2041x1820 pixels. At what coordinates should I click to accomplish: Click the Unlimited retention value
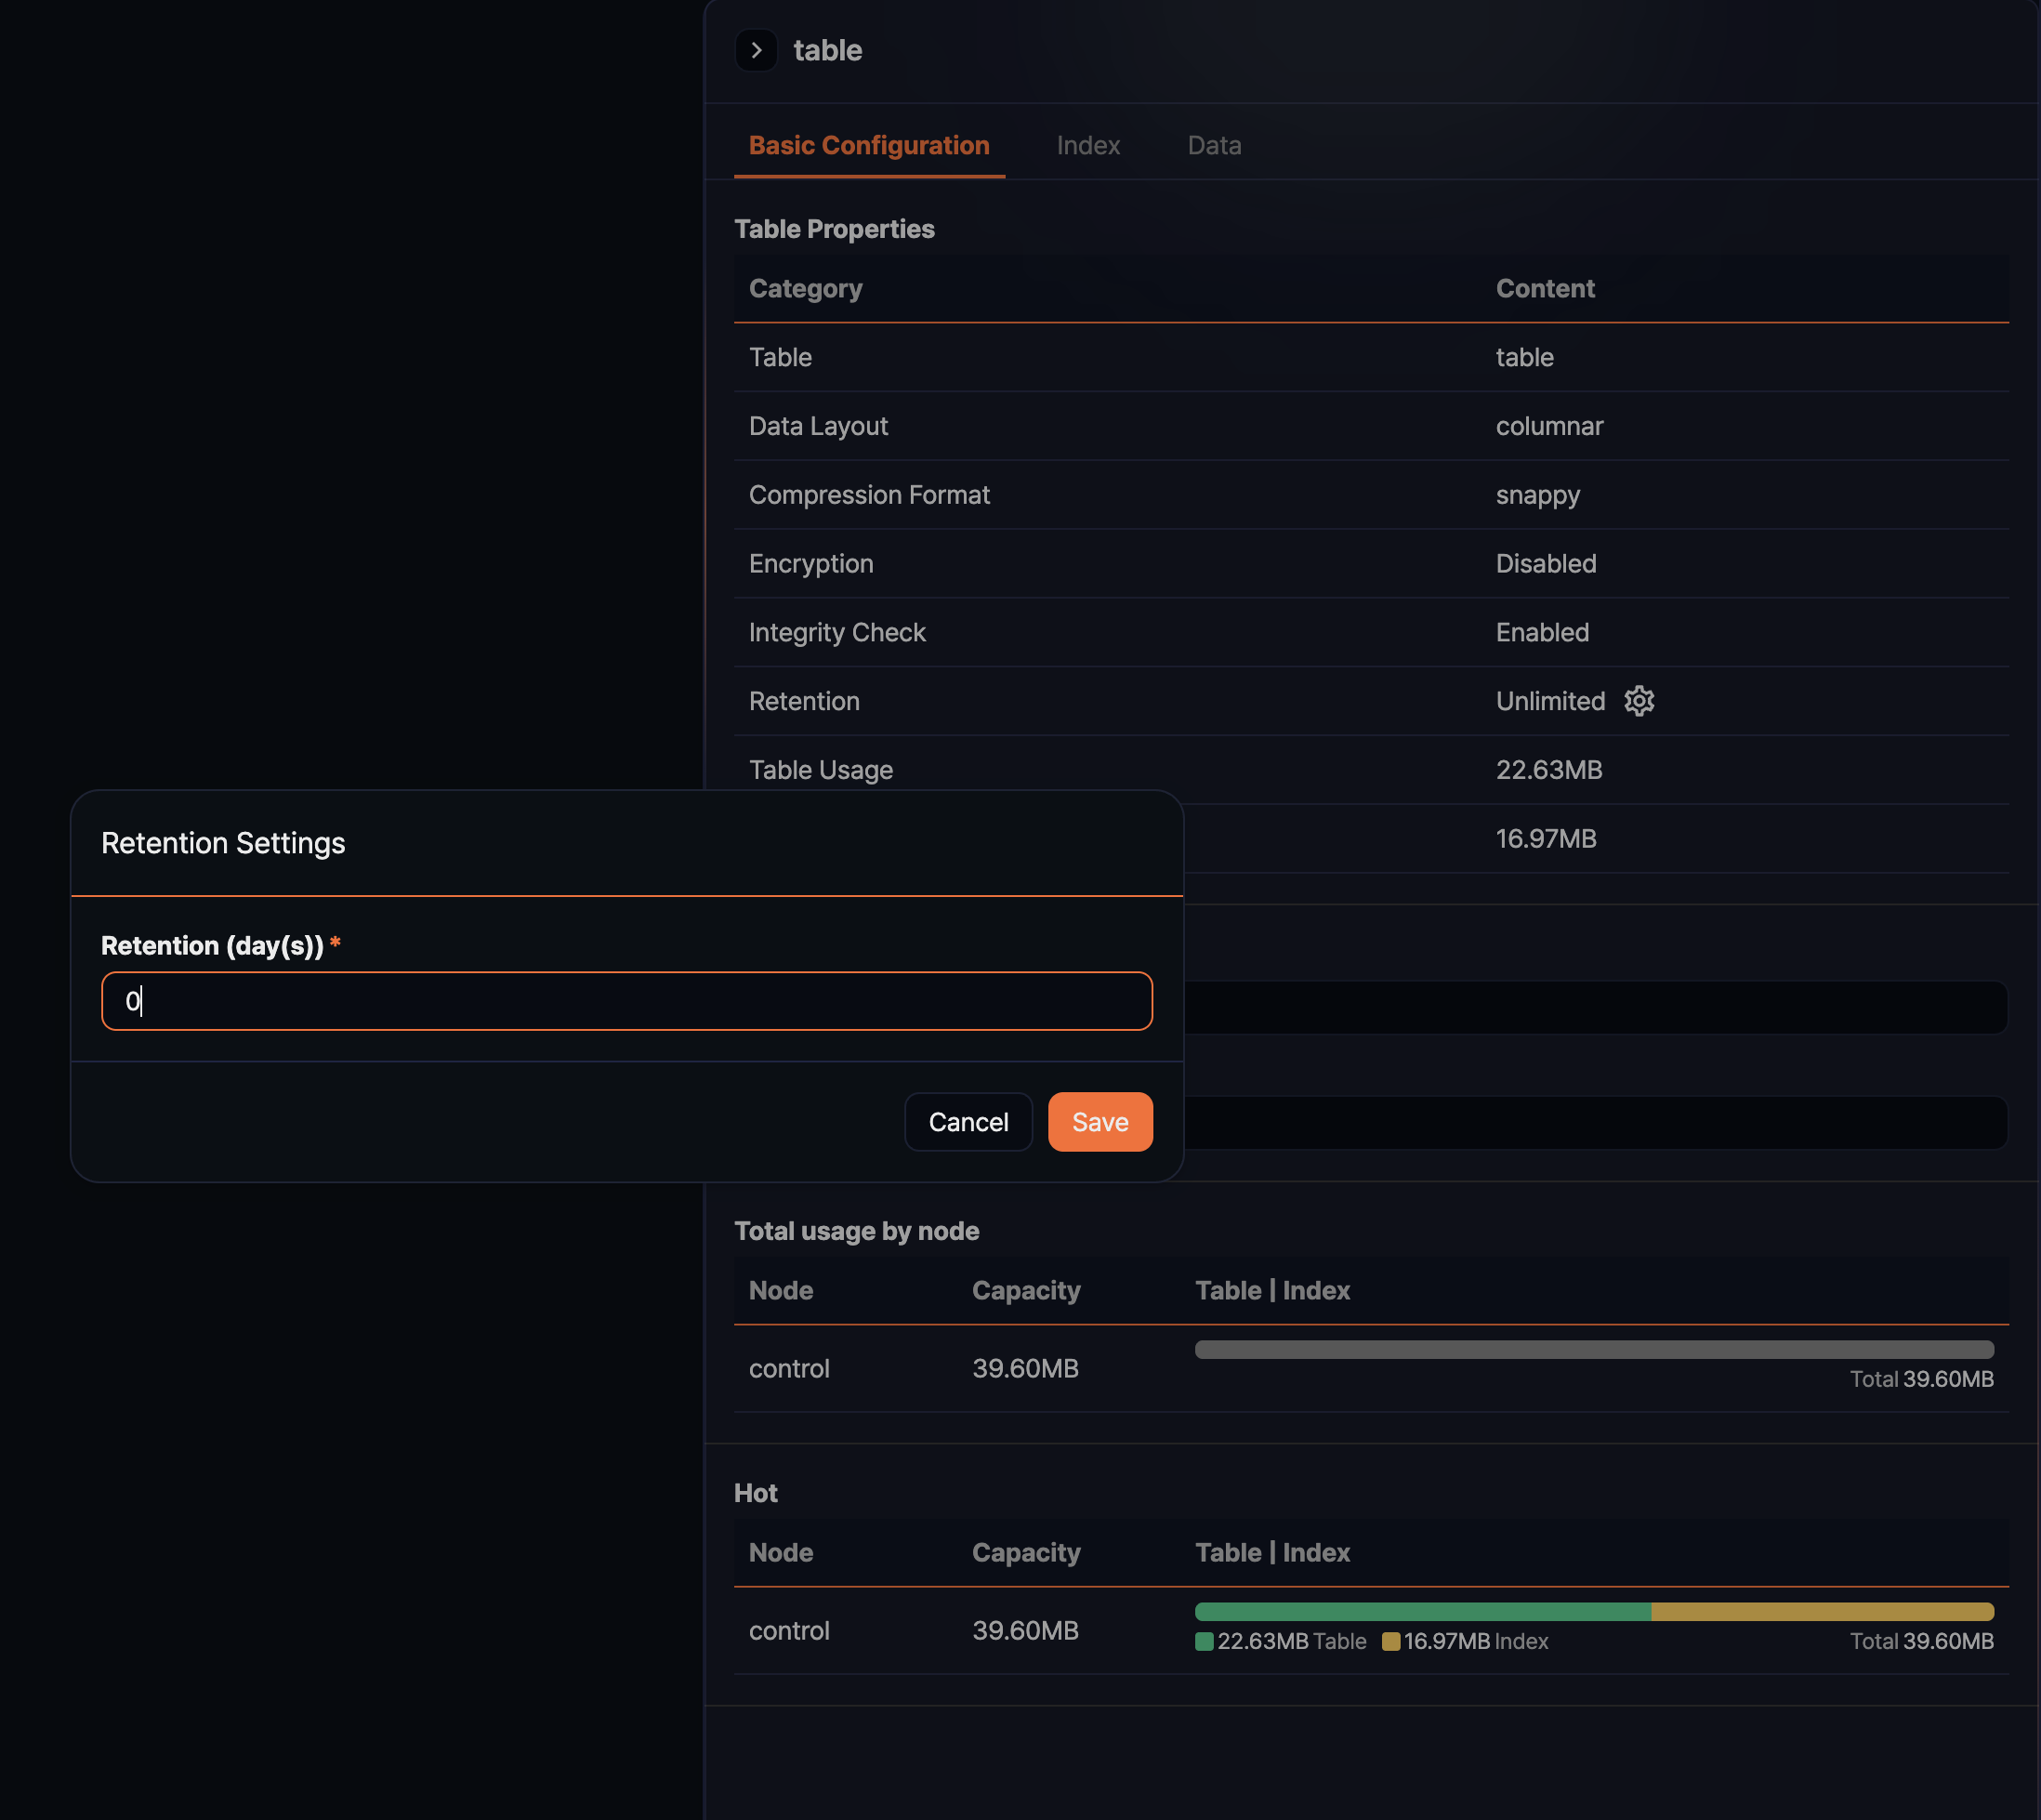coord(1549,701)
